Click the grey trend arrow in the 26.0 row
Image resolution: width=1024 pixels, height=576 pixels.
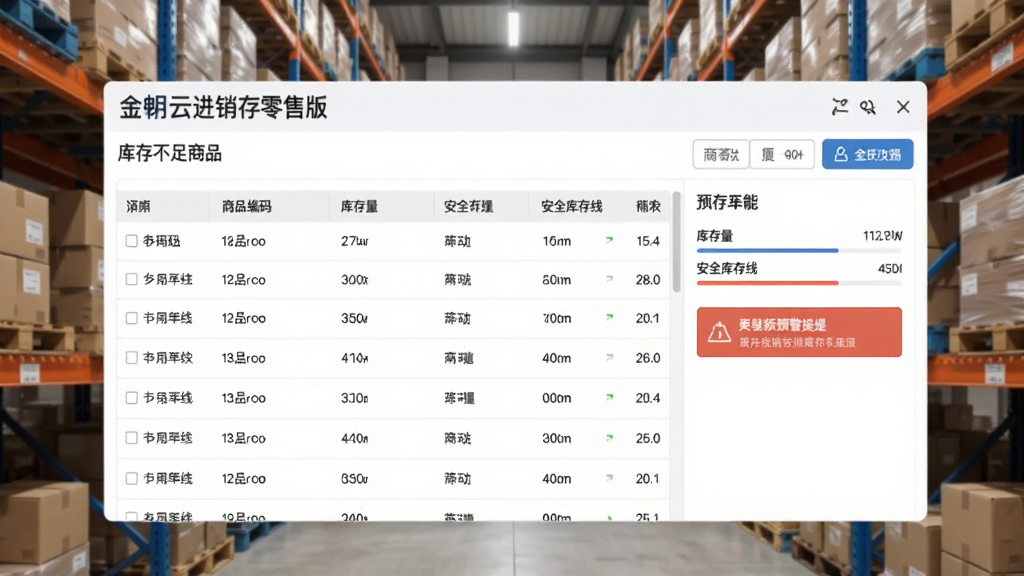[609, 357]
